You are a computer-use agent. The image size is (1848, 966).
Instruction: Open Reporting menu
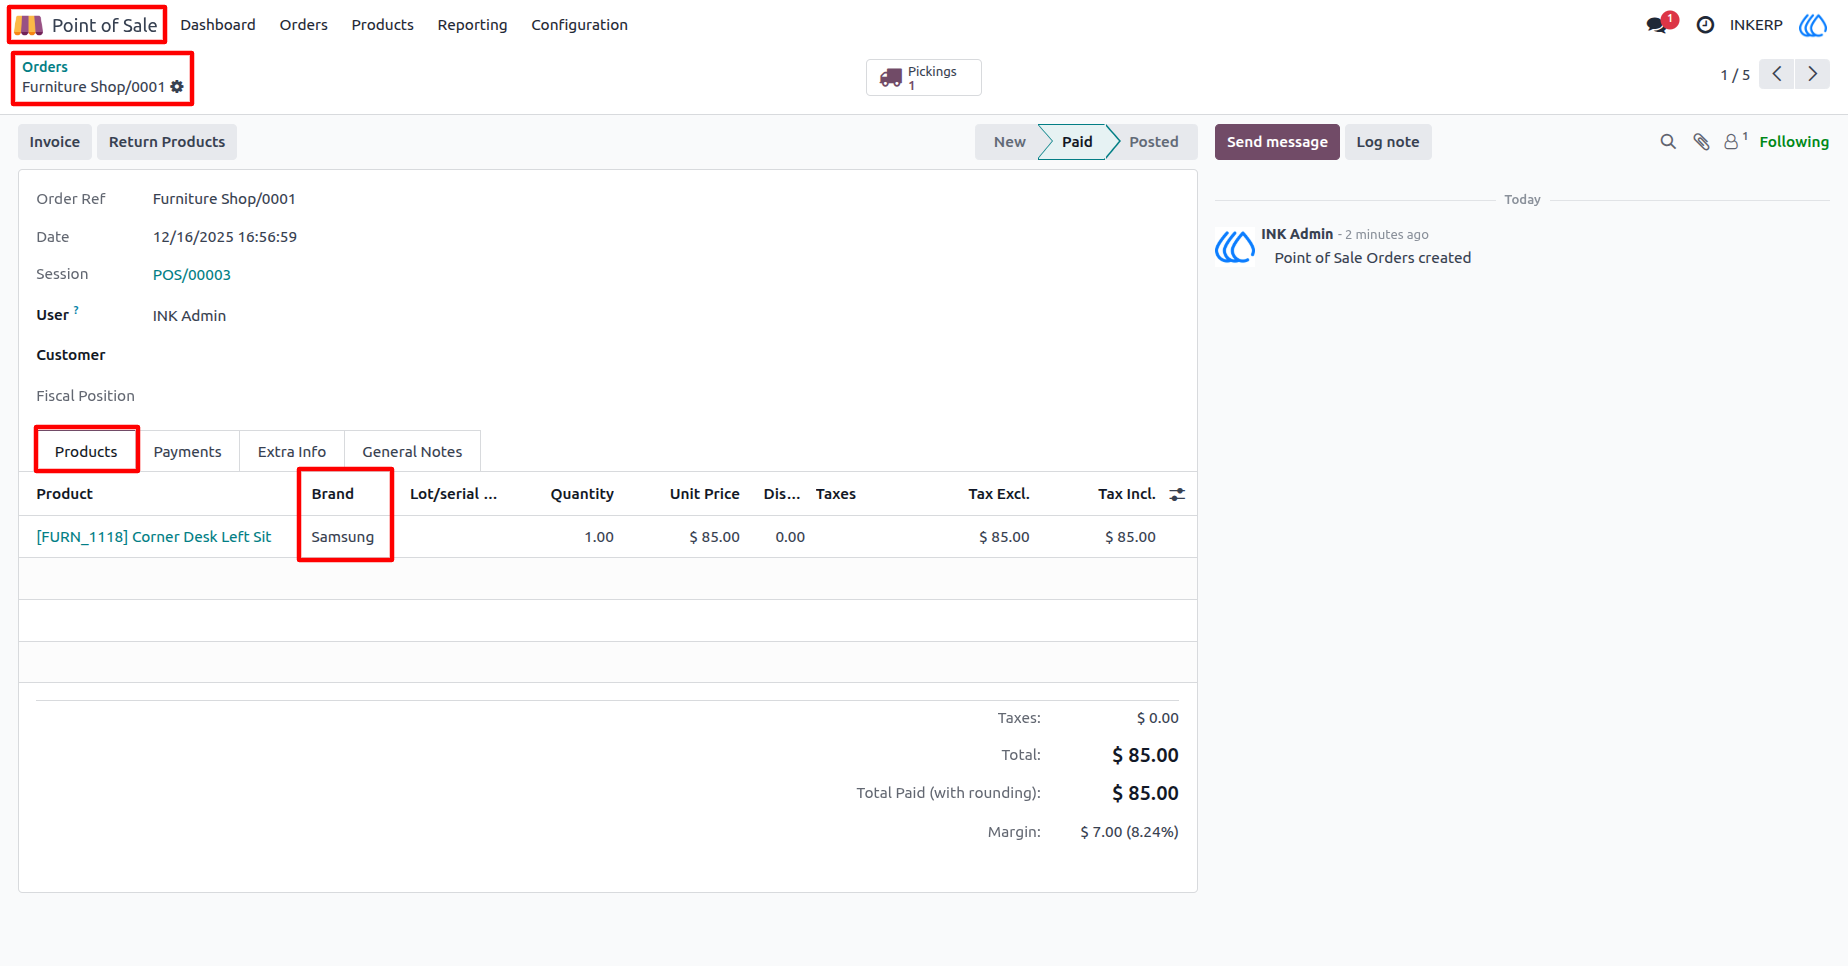point(472,25)
